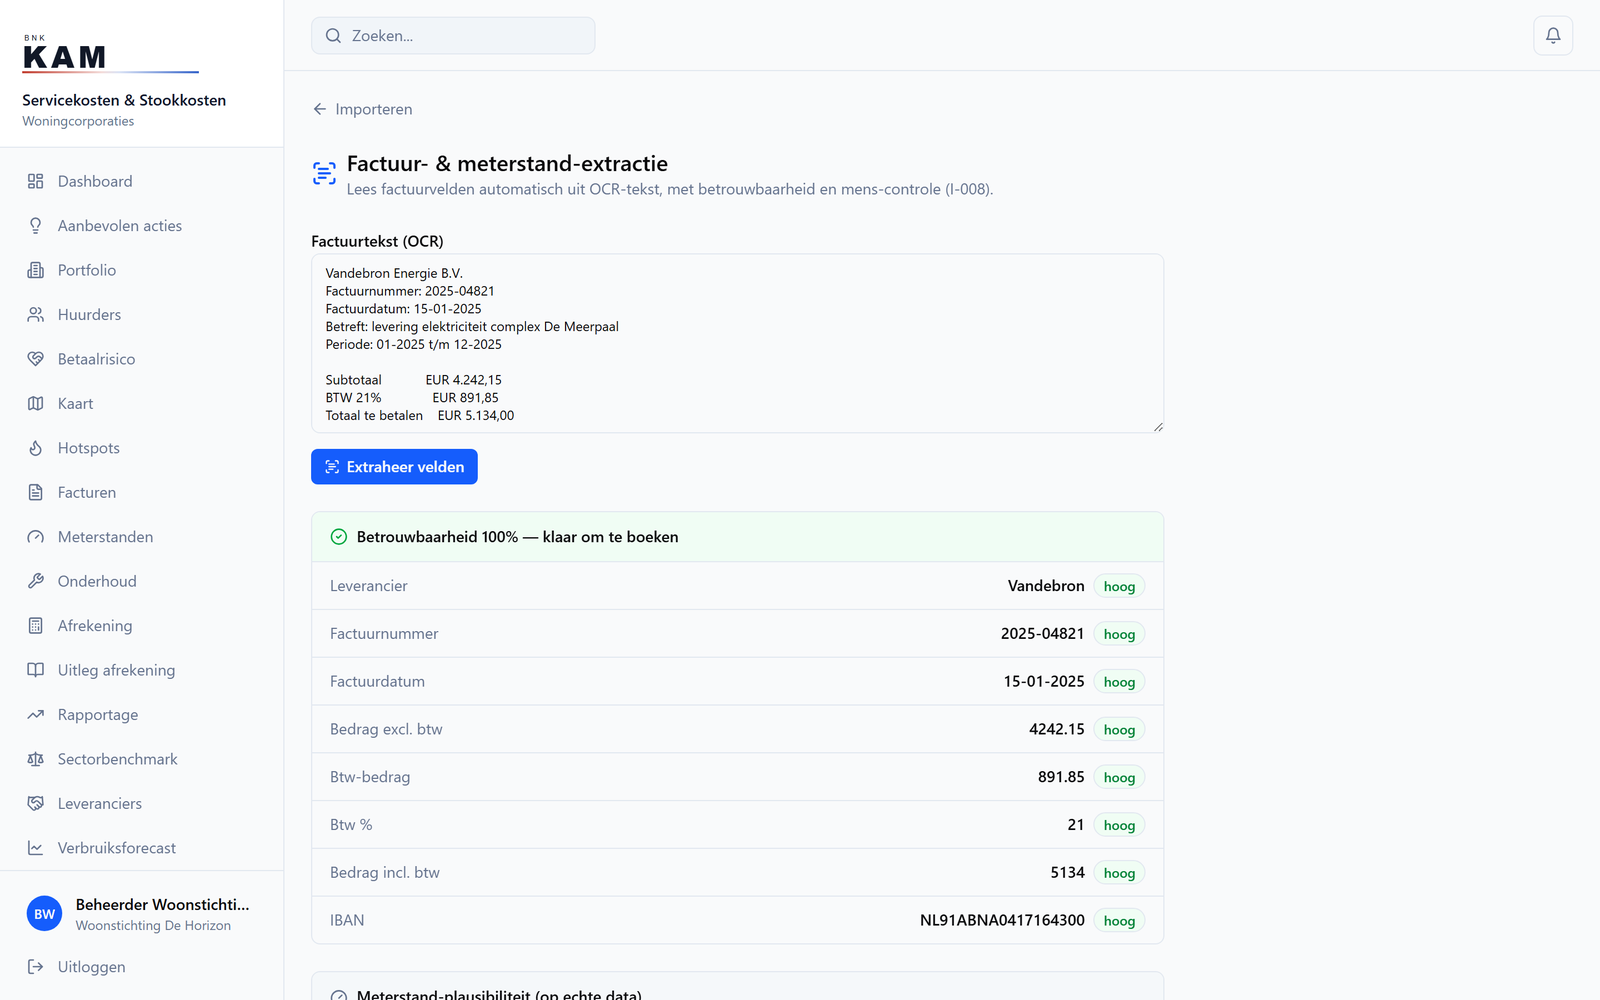Click the Factuurdatum value 15-01-2025
The image size is (1600, 1000).
1044,681
